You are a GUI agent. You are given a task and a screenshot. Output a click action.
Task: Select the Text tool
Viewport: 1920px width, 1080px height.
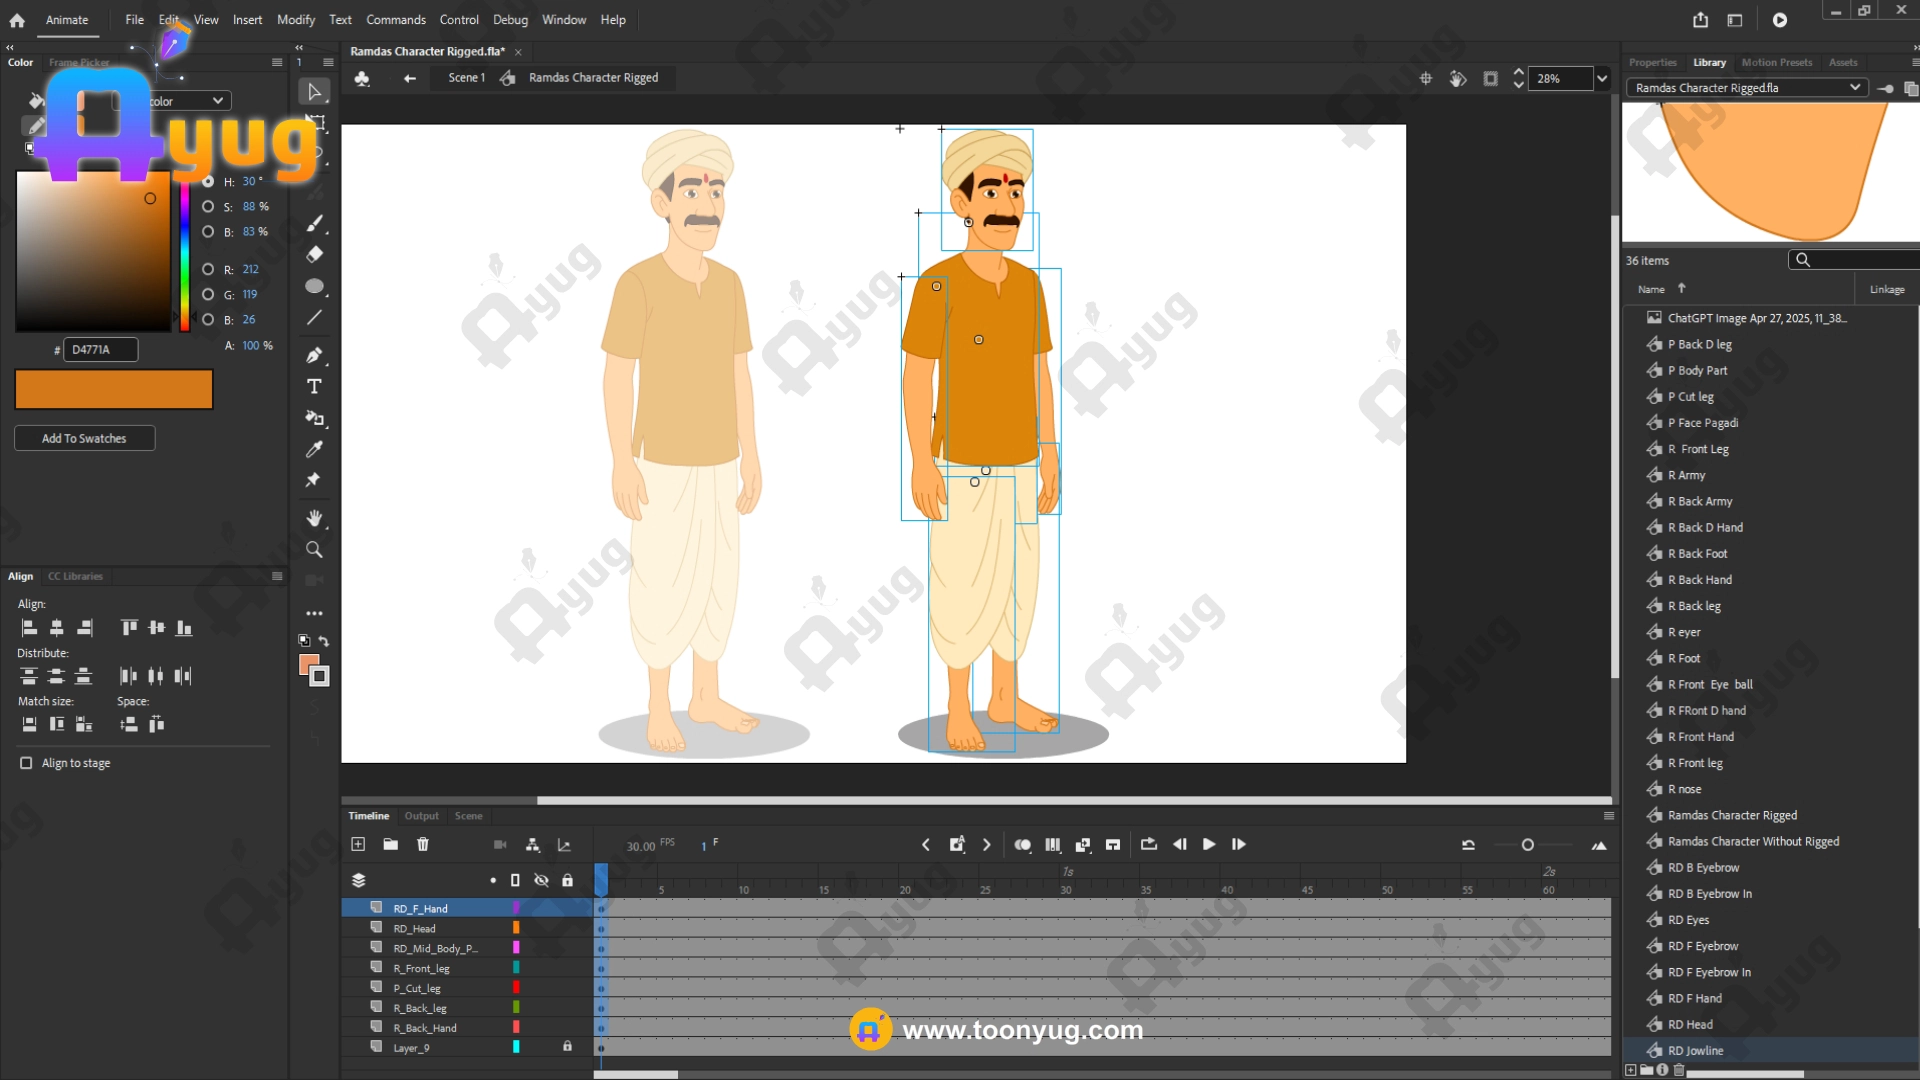tap(314, 387)
